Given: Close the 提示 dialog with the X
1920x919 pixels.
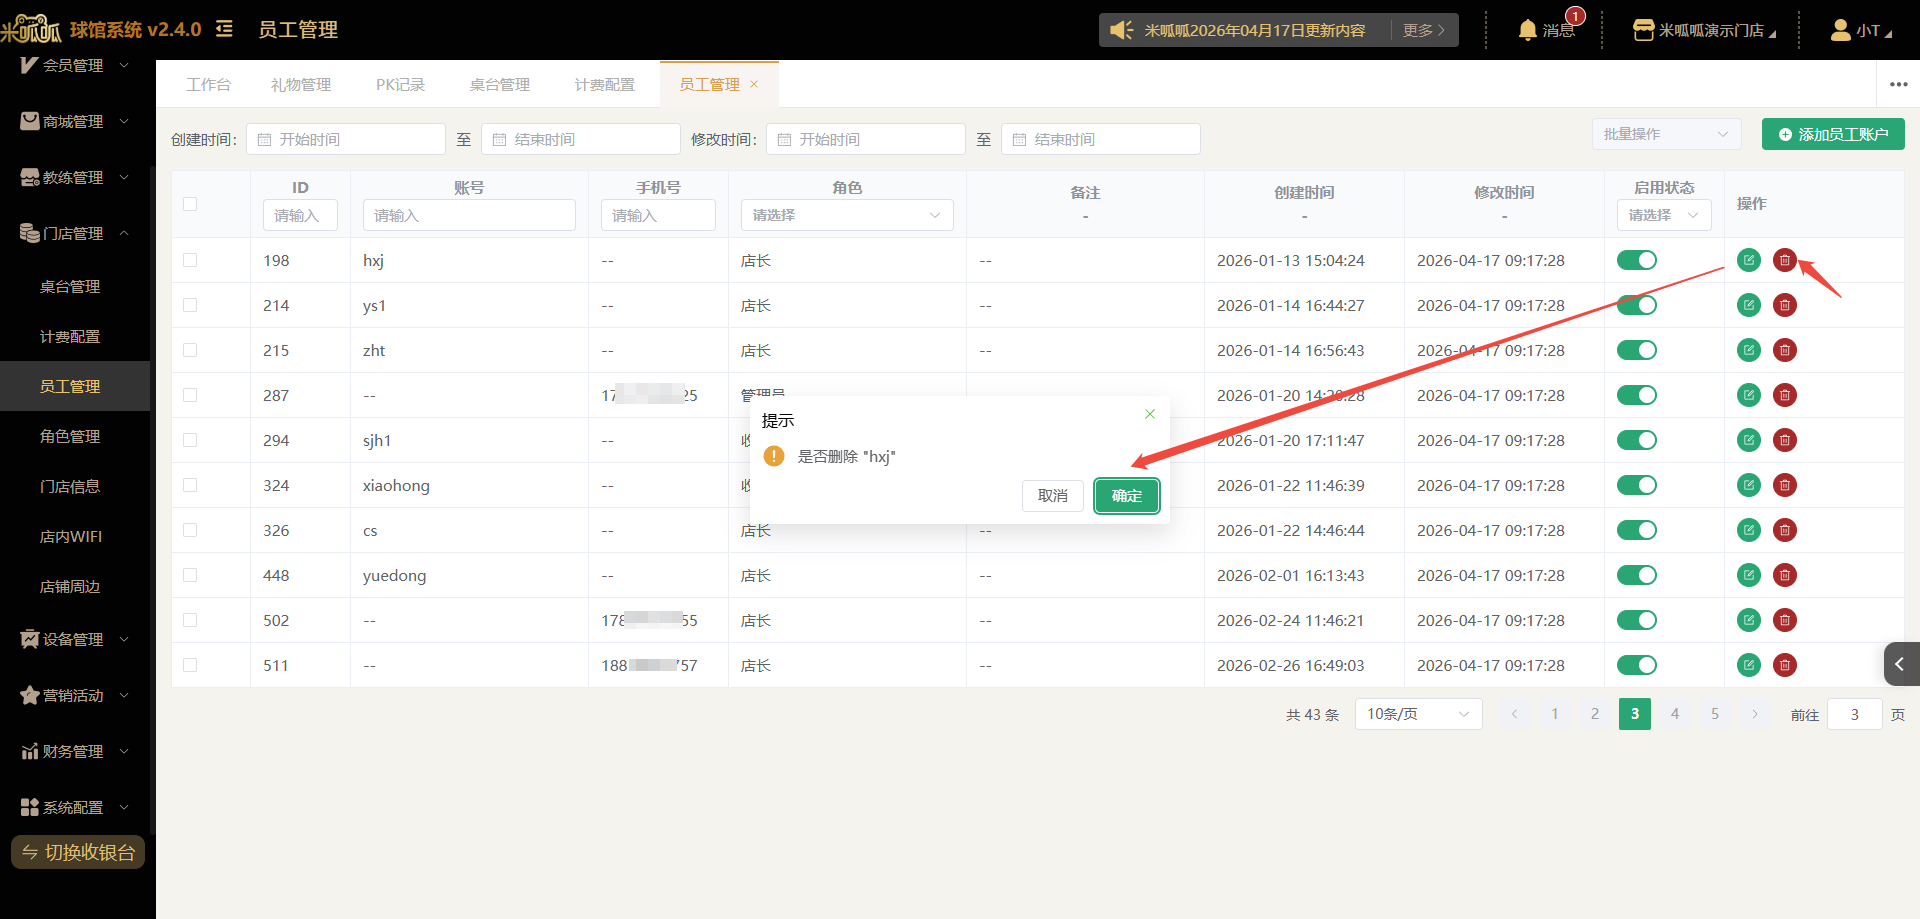Looking at the screenshot, I should coord(1150,414).
